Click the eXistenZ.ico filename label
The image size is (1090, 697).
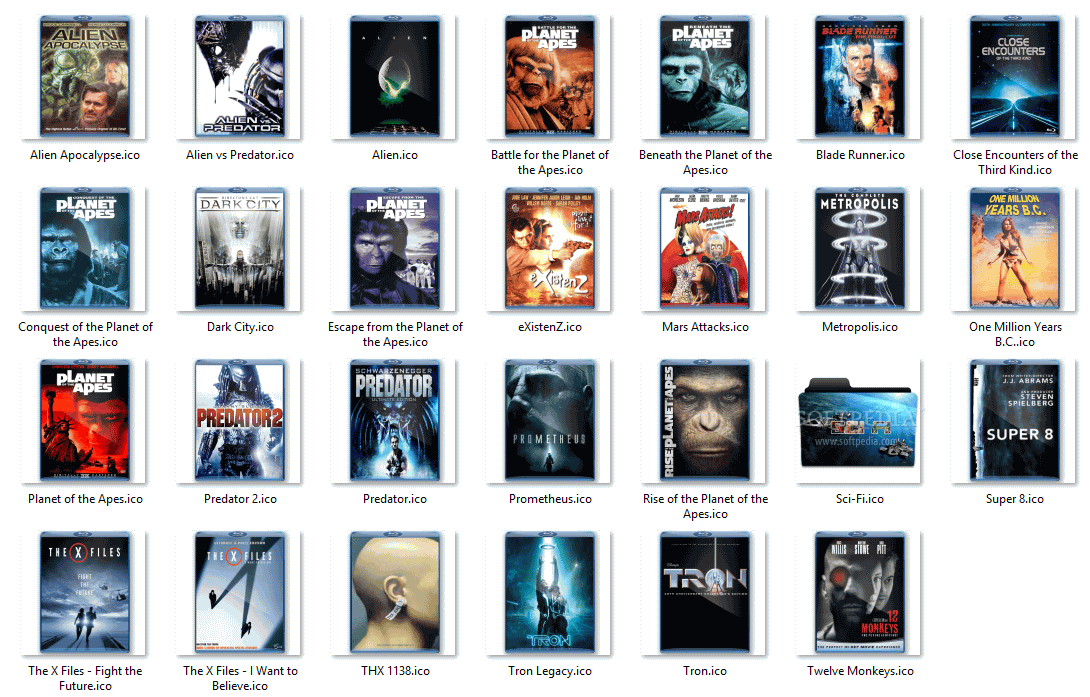(550, 327)
